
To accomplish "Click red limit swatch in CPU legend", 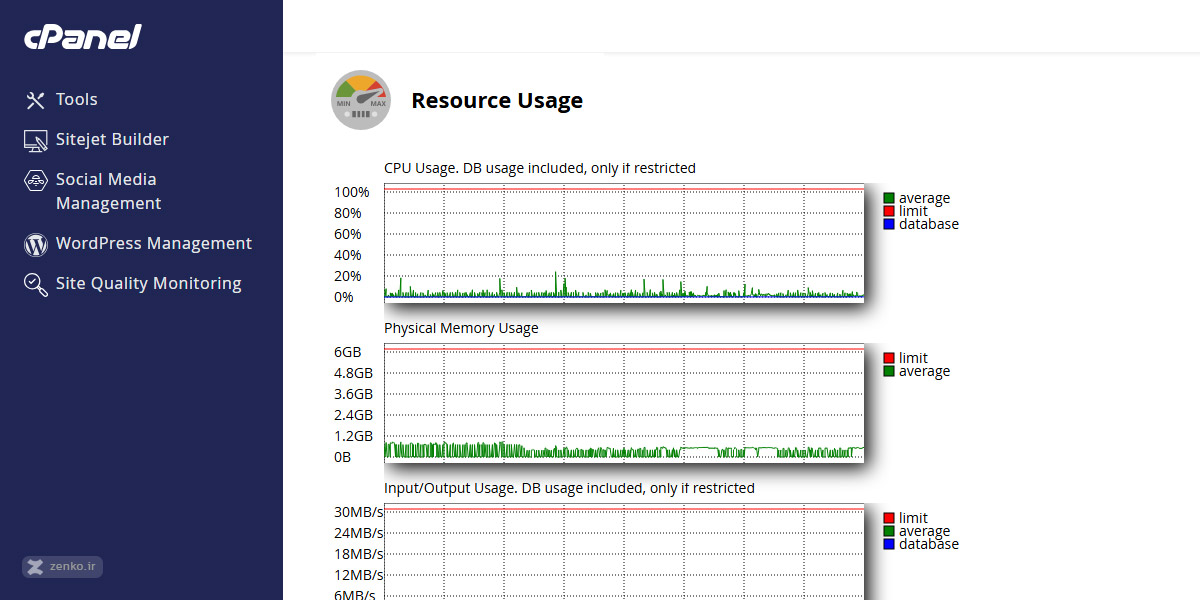I will click(888, 211).
